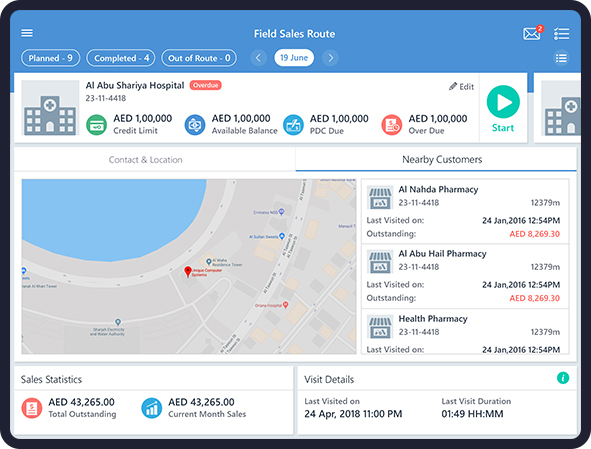Click the PDC Due cheque icon
The height and width of the screenshot is (449, 591).
tap(293, 125)
